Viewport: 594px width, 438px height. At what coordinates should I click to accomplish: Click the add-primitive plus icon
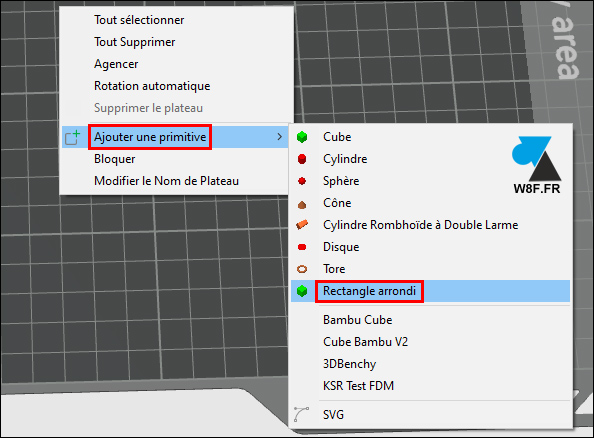[72, 137]
